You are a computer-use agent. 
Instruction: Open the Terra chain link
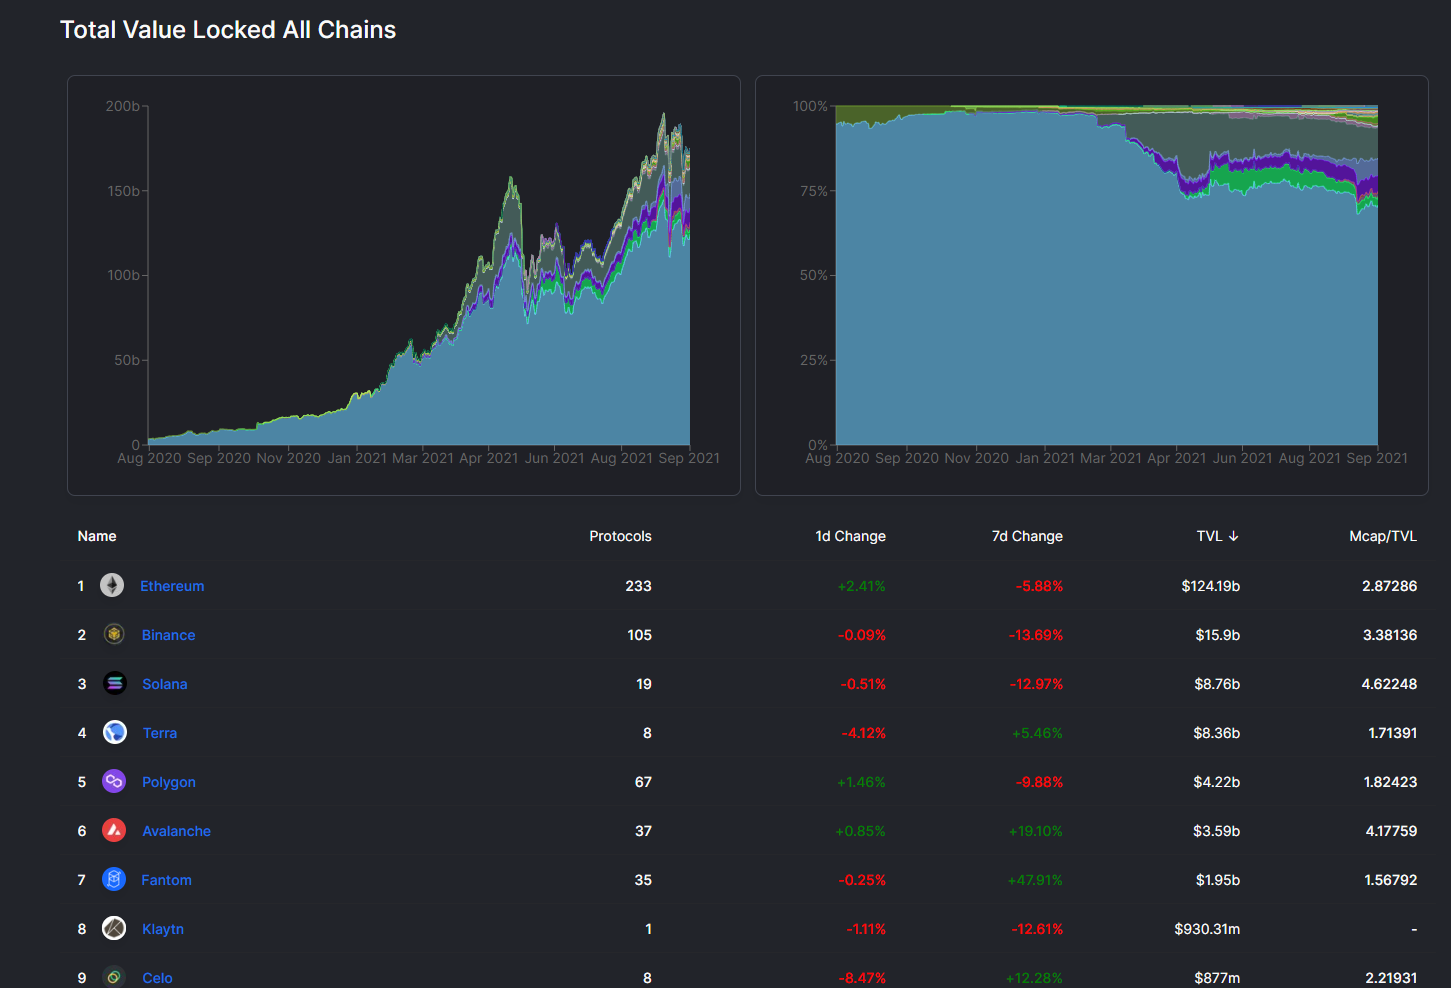160,733
